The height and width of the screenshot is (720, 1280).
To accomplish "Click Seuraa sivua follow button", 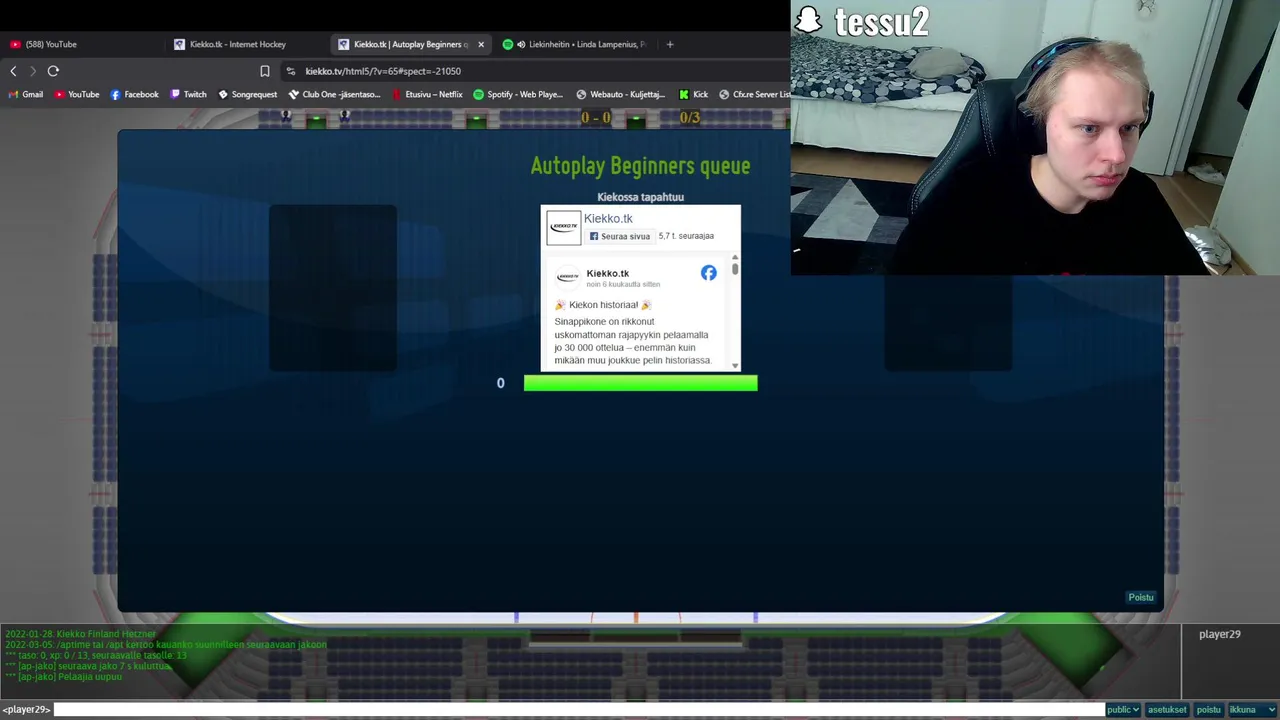I will [620, 236].
